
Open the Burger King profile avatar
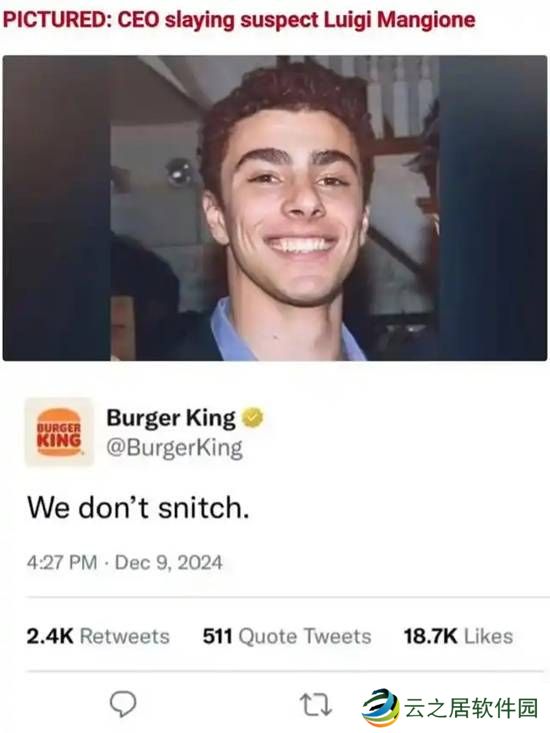(x=59, y=432)
